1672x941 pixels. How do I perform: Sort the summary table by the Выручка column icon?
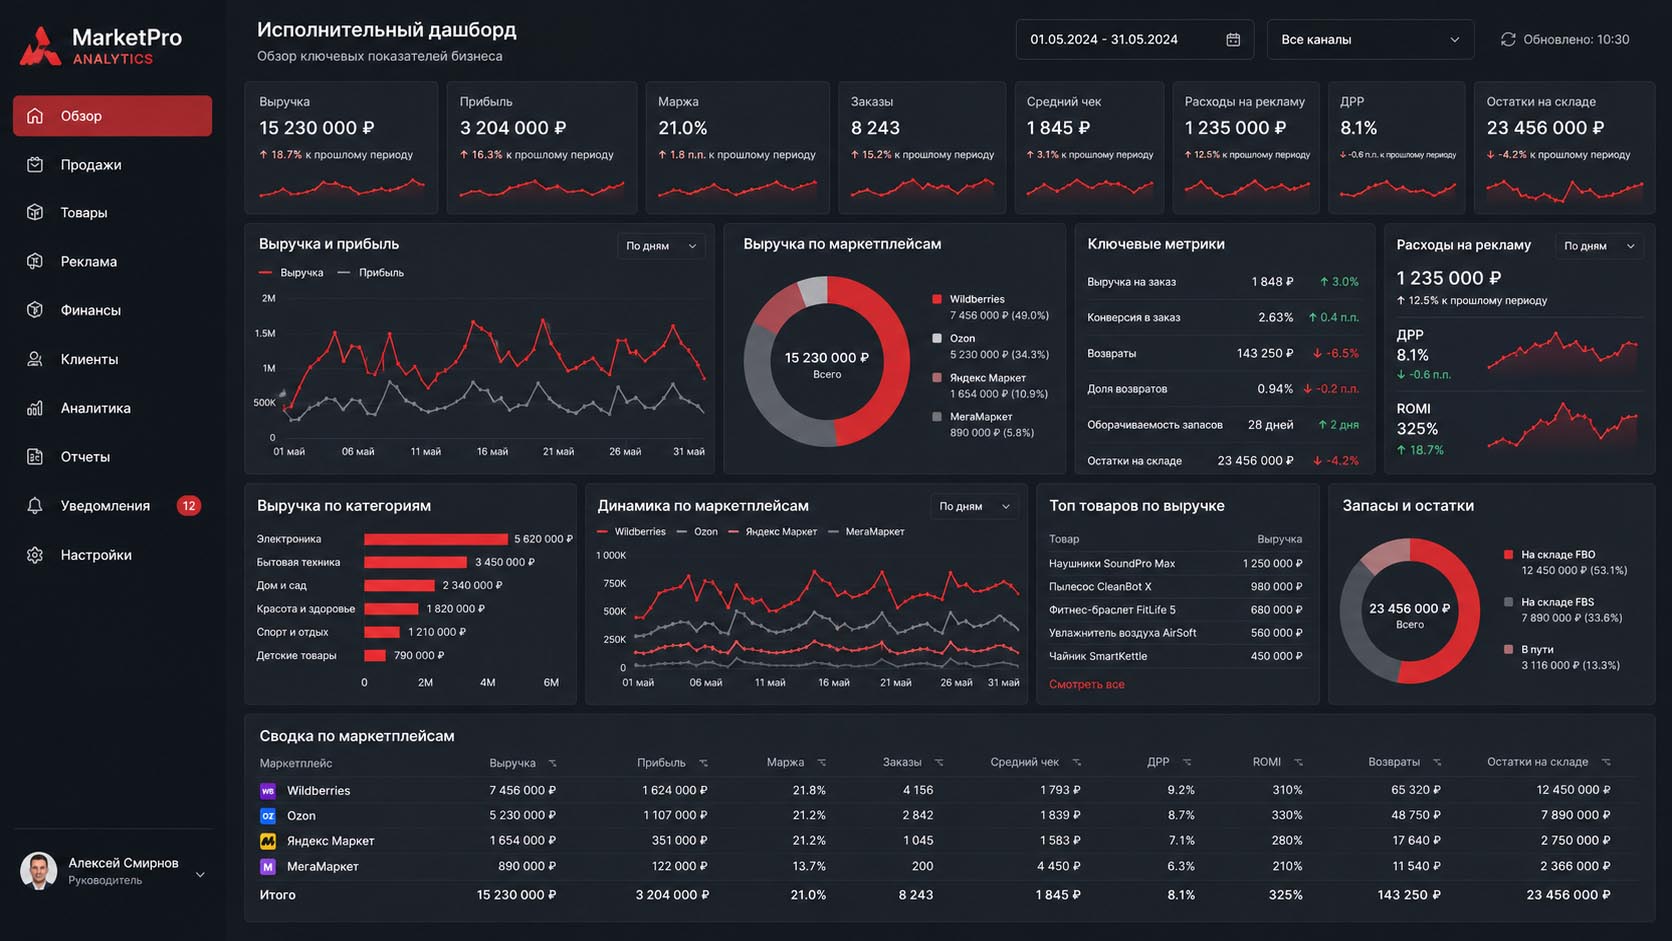552,763
